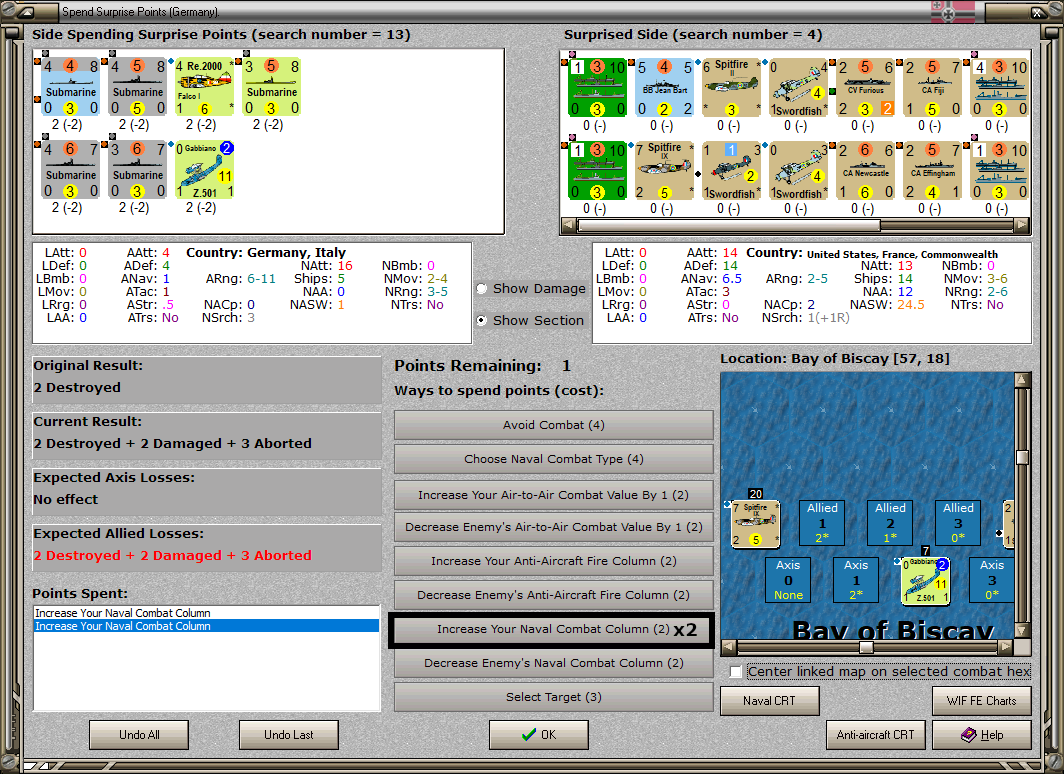Click the Allied section 3 box on the map
The image size is (1064, 774).
(957, 523)
